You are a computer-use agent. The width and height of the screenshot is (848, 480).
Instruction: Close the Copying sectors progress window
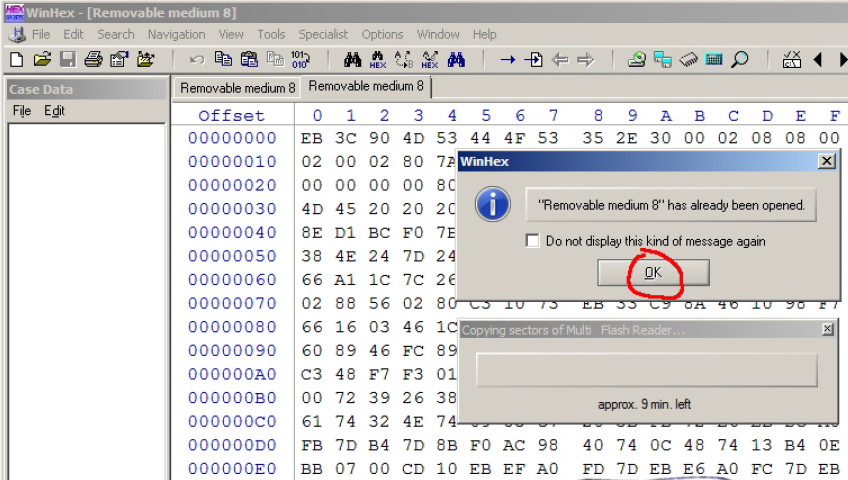pyautogui.click(x=827, y=329)
